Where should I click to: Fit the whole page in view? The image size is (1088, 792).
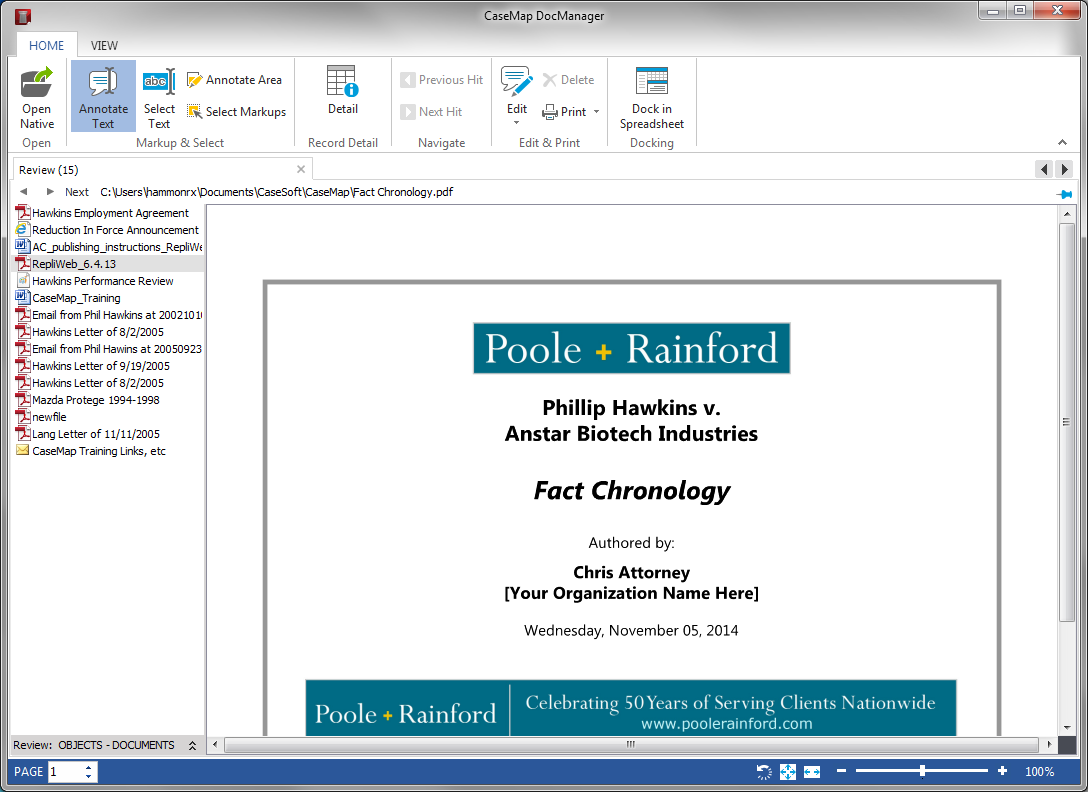pos(788,772)
